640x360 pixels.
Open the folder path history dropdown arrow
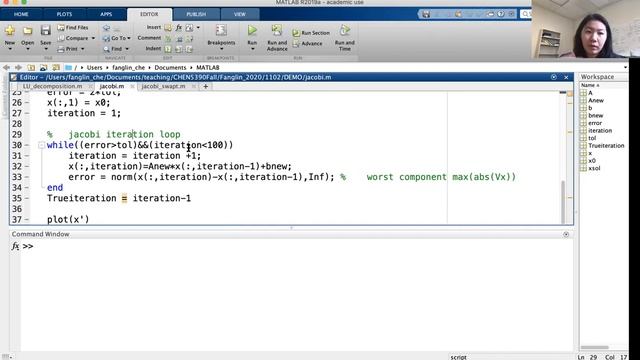[x=625, y=67]
